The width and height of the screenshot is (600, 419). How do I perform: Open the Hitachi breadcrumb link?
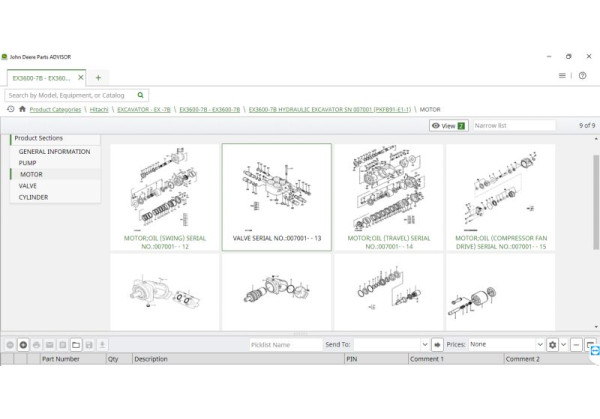coord(98,109)
